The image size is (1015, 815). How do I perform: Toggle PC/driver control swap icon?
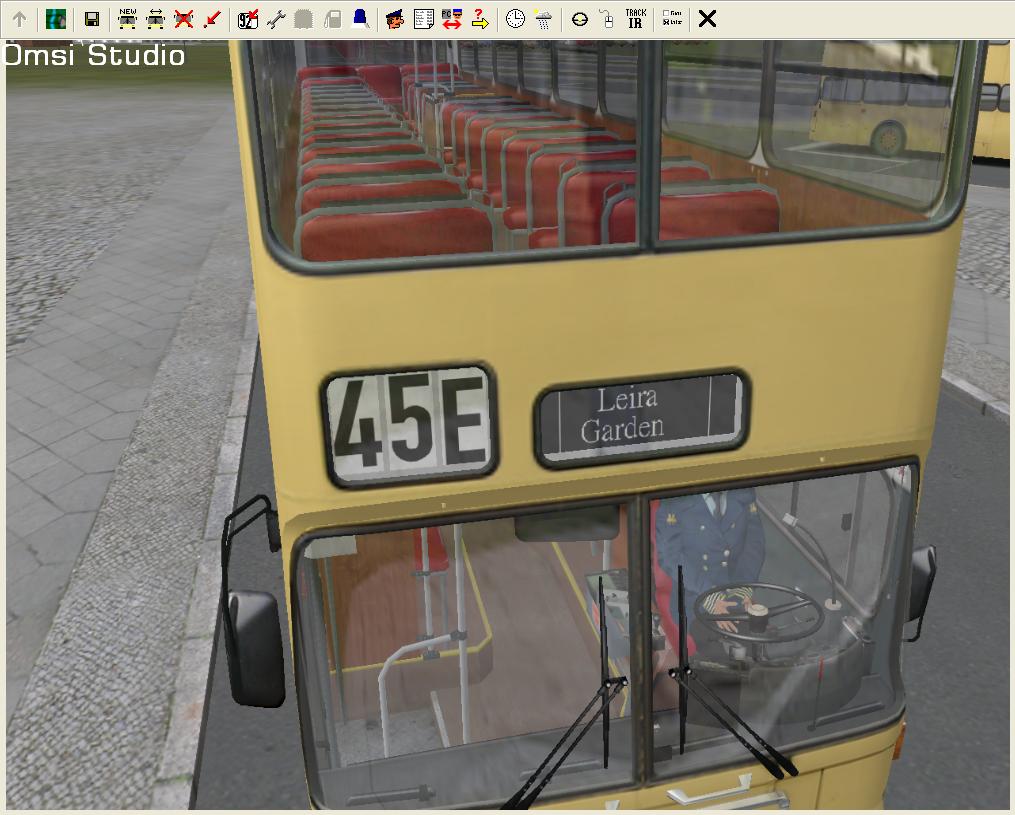click(451, 19)
